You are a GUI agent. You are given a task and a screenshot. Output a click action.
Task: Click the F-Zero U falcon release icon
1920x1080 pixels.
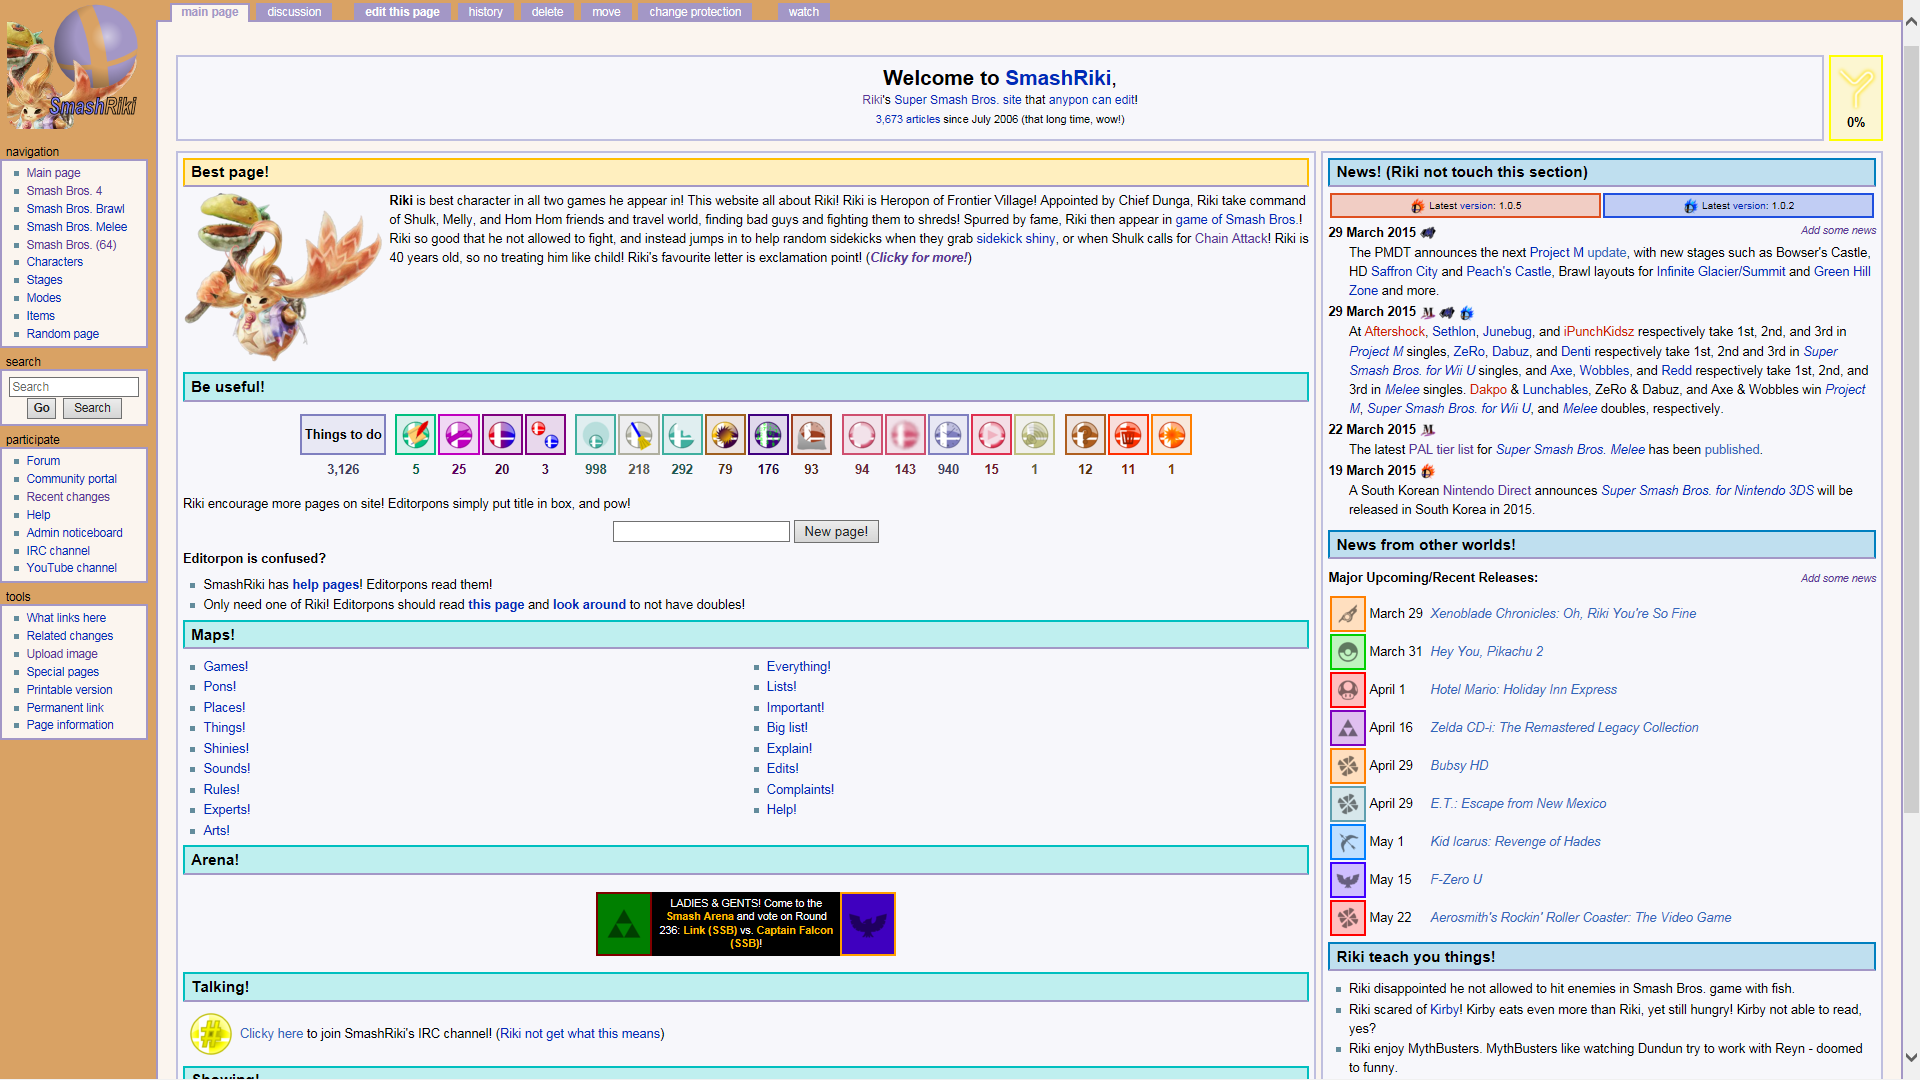point(1347,880)
